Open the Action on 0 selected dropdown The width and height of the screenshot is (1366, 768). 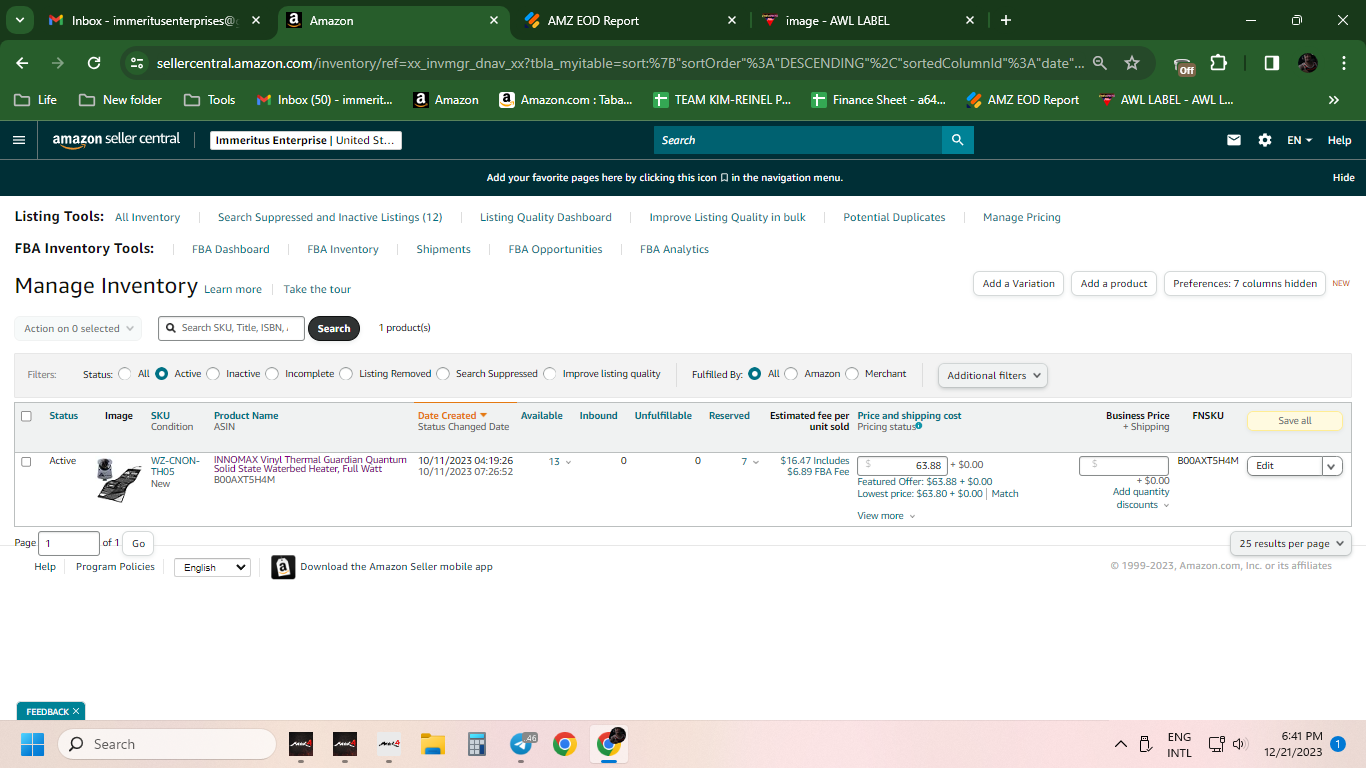pos(78,328)
